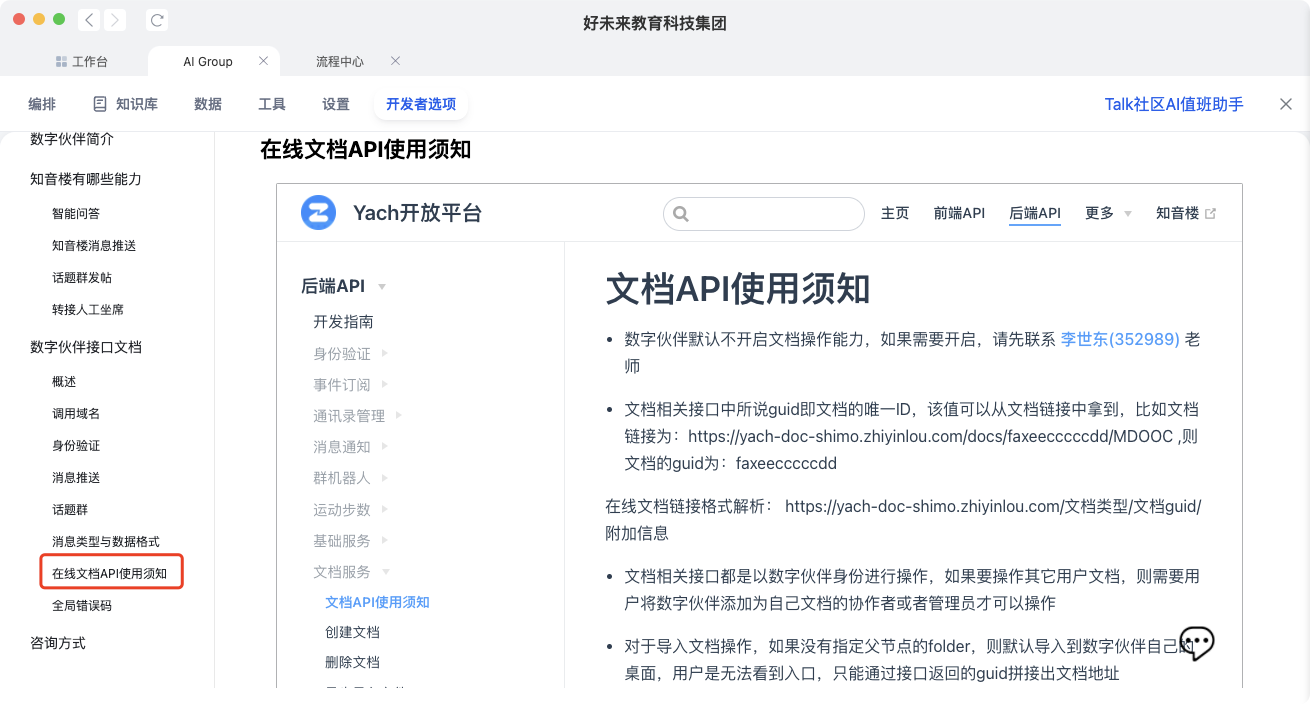The width and height of the screenshot is (1310, 704).
Task: Open the 创建文档 page
Action: (352, 632)
